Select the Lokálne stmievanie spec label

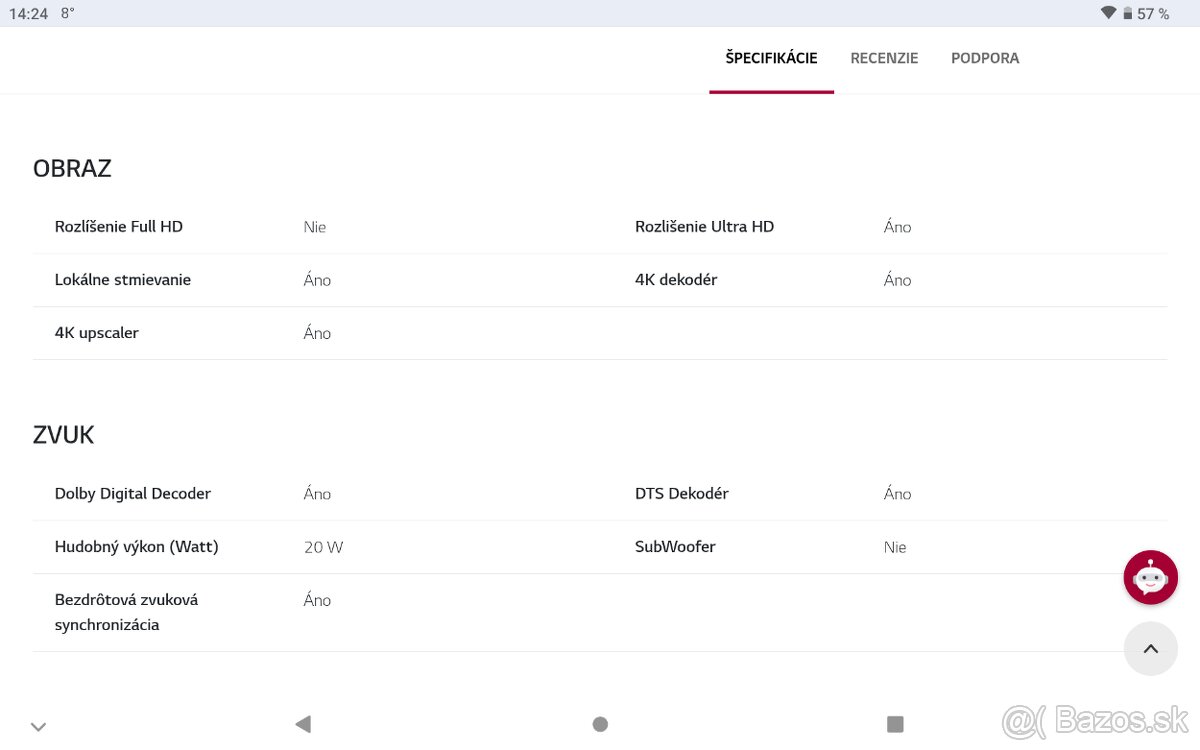tap(123, 280)
